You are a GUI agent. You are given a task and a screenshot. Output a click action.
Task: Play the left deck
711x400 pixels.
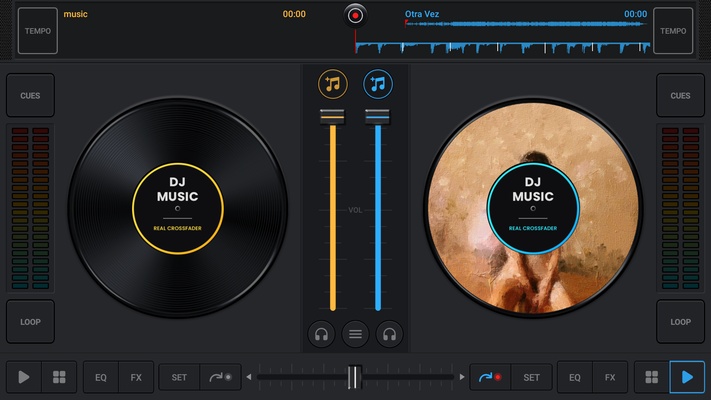click(24, 377)
